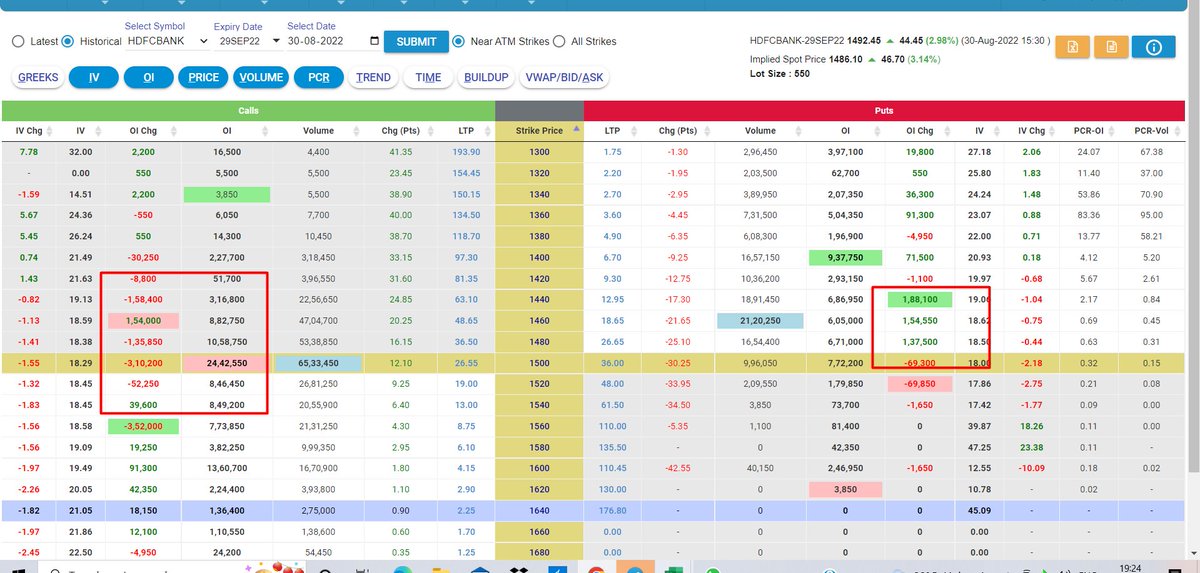Click the strike price 1440 cell
The width and height of the screenshot is (1200, 573).
click(538, 298)
